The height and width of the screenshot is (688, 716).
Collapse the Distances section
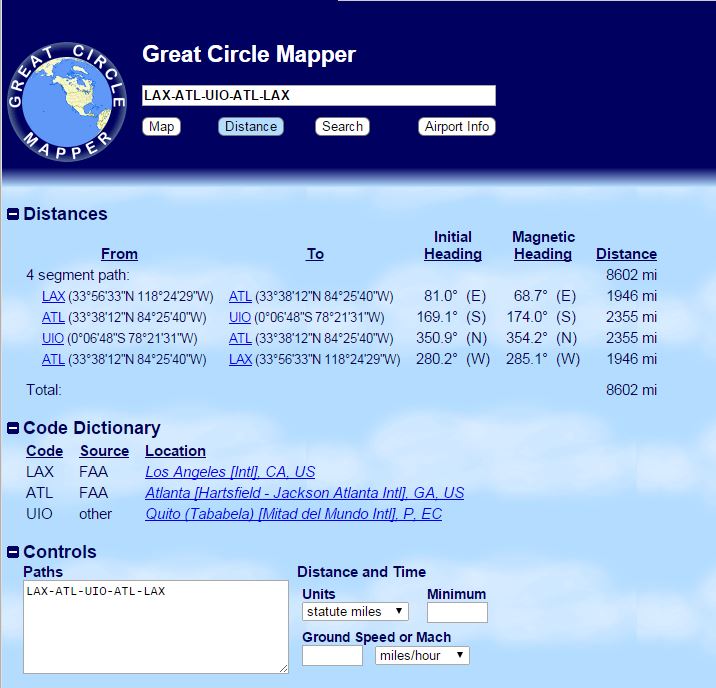click(13, 214)
